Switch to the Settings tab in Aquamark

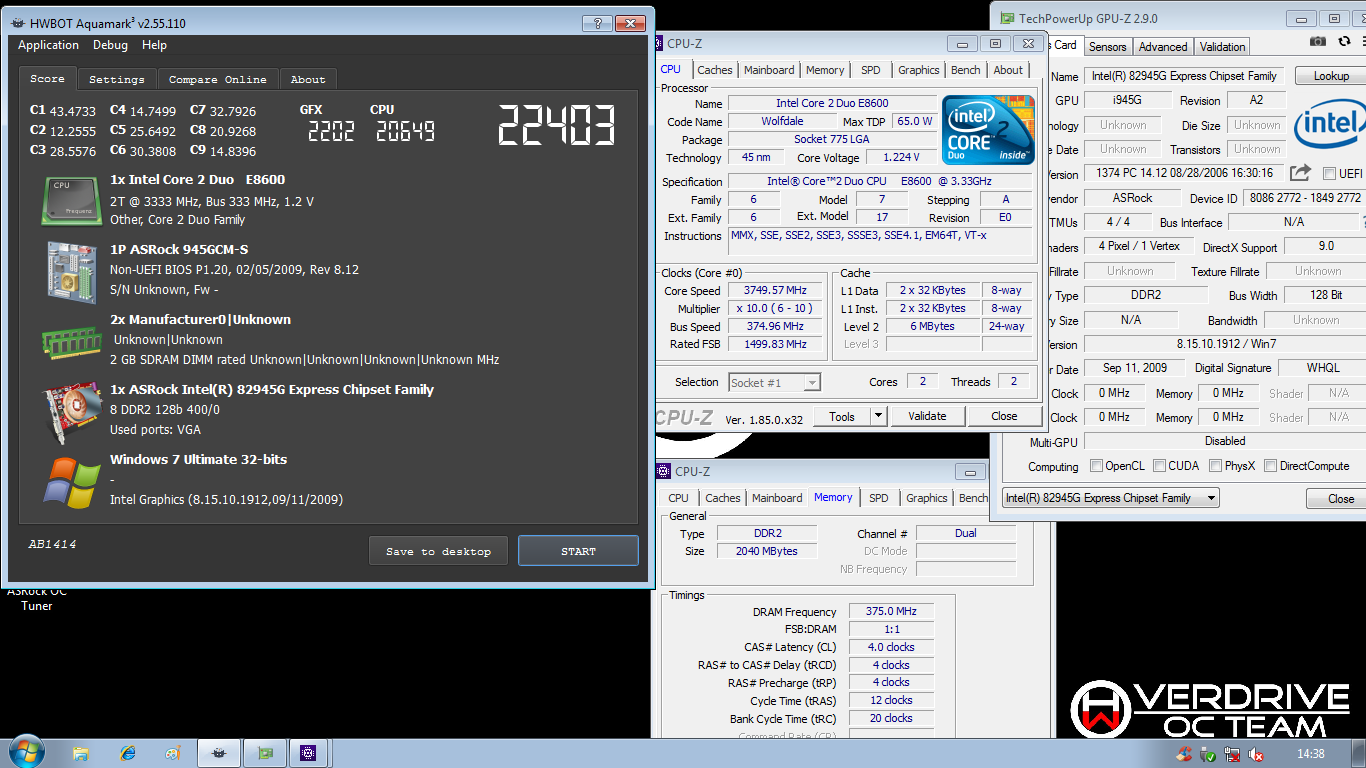tap(117, 79)
